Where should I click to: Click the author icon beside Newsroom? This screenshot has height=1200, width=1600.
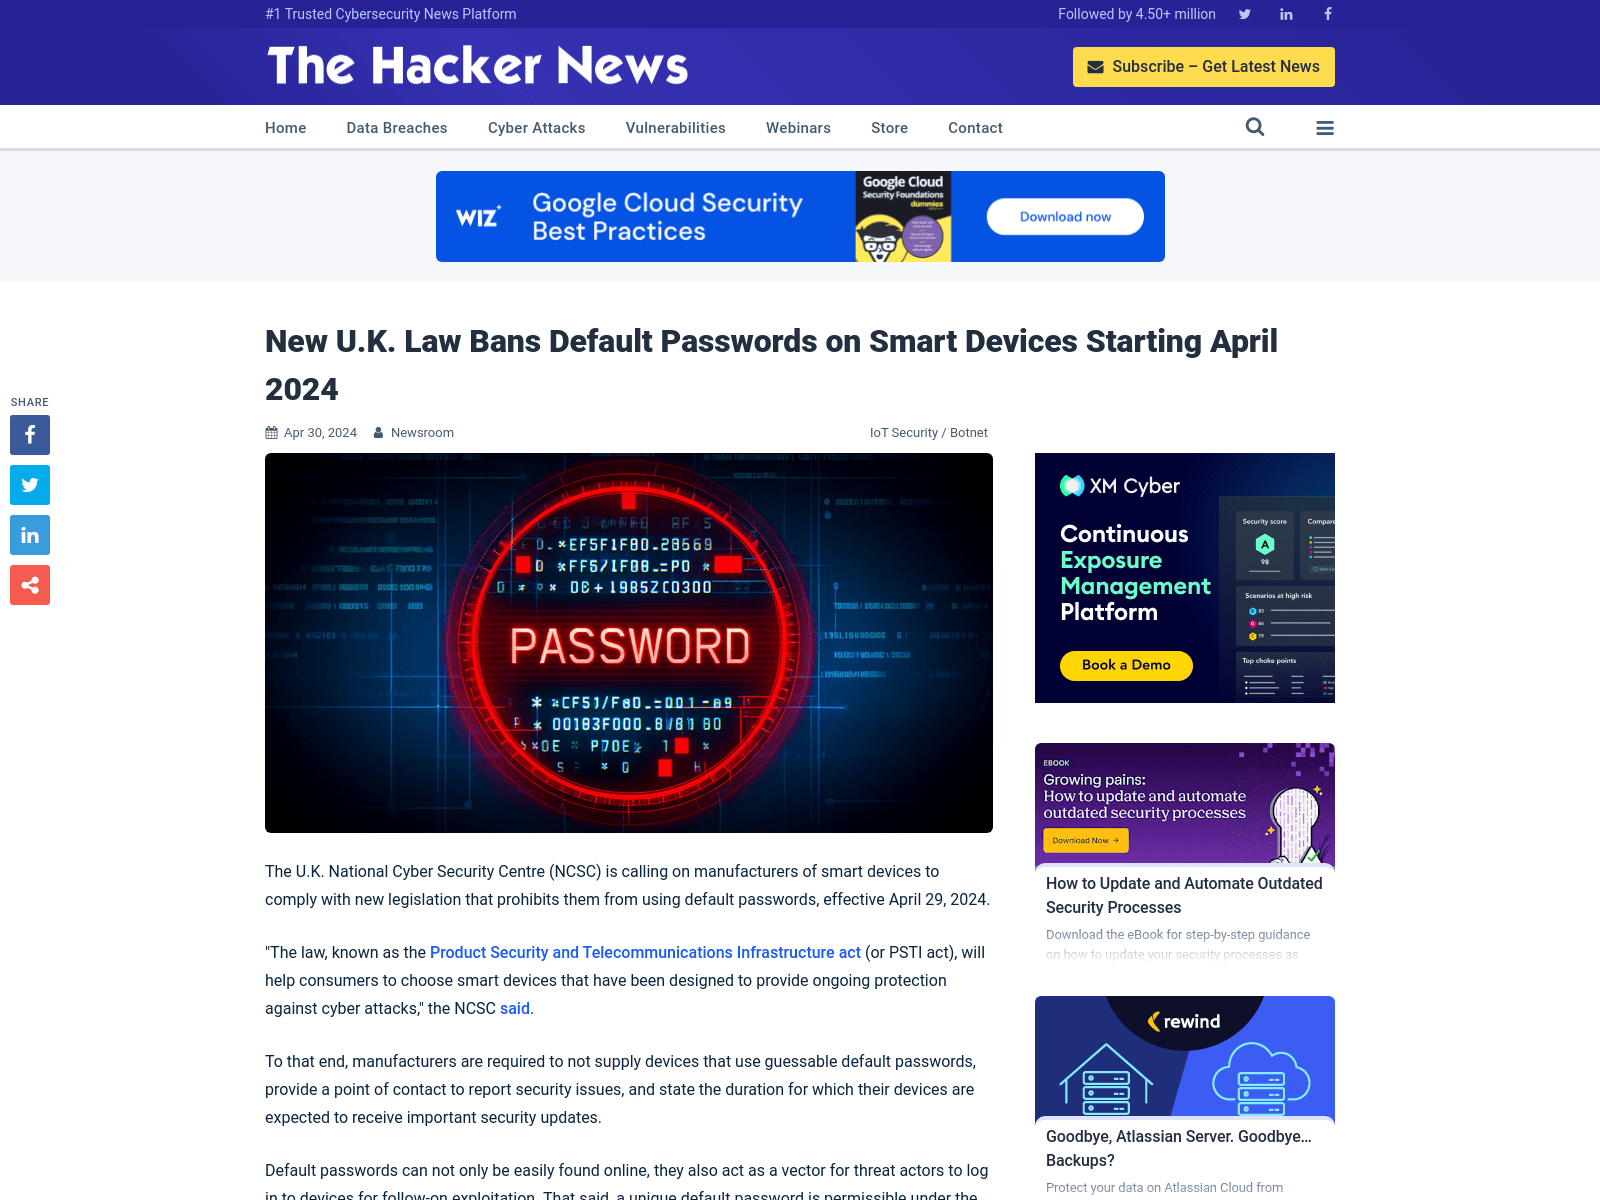tap(379, 433)
